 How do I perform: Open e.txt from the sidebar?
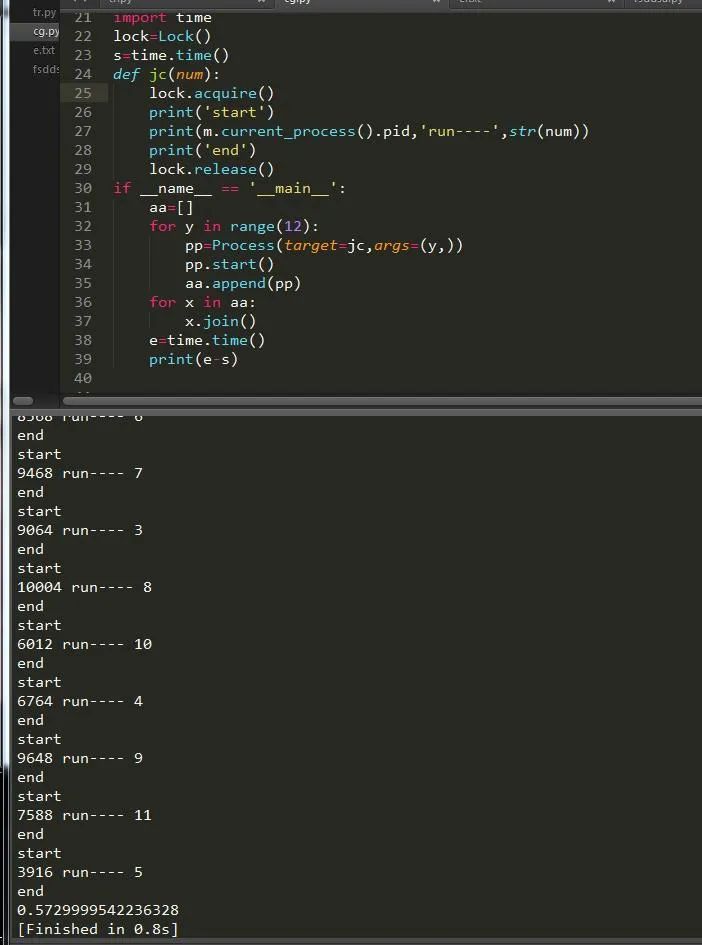click(x=44, y=51)
